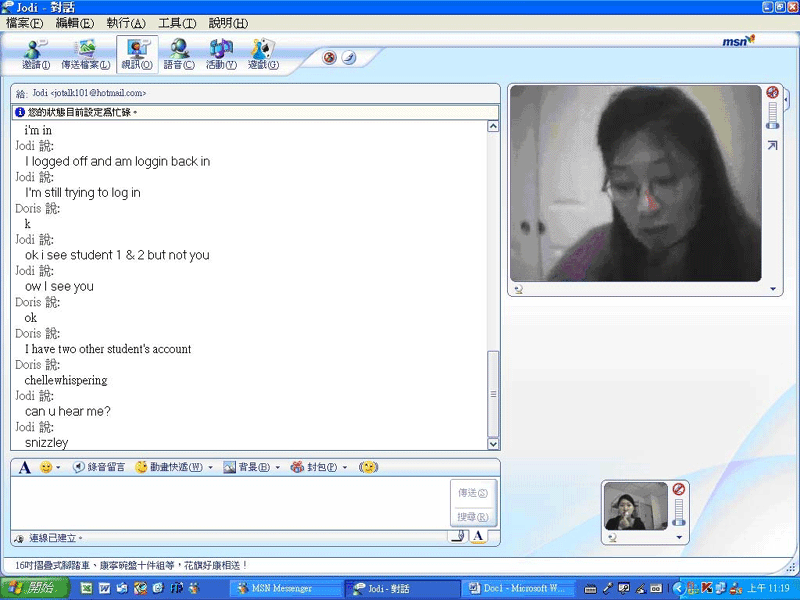Start a Voice (語音) call
The width and height of the screenshot is (800, 600).
tap(179, 55)
